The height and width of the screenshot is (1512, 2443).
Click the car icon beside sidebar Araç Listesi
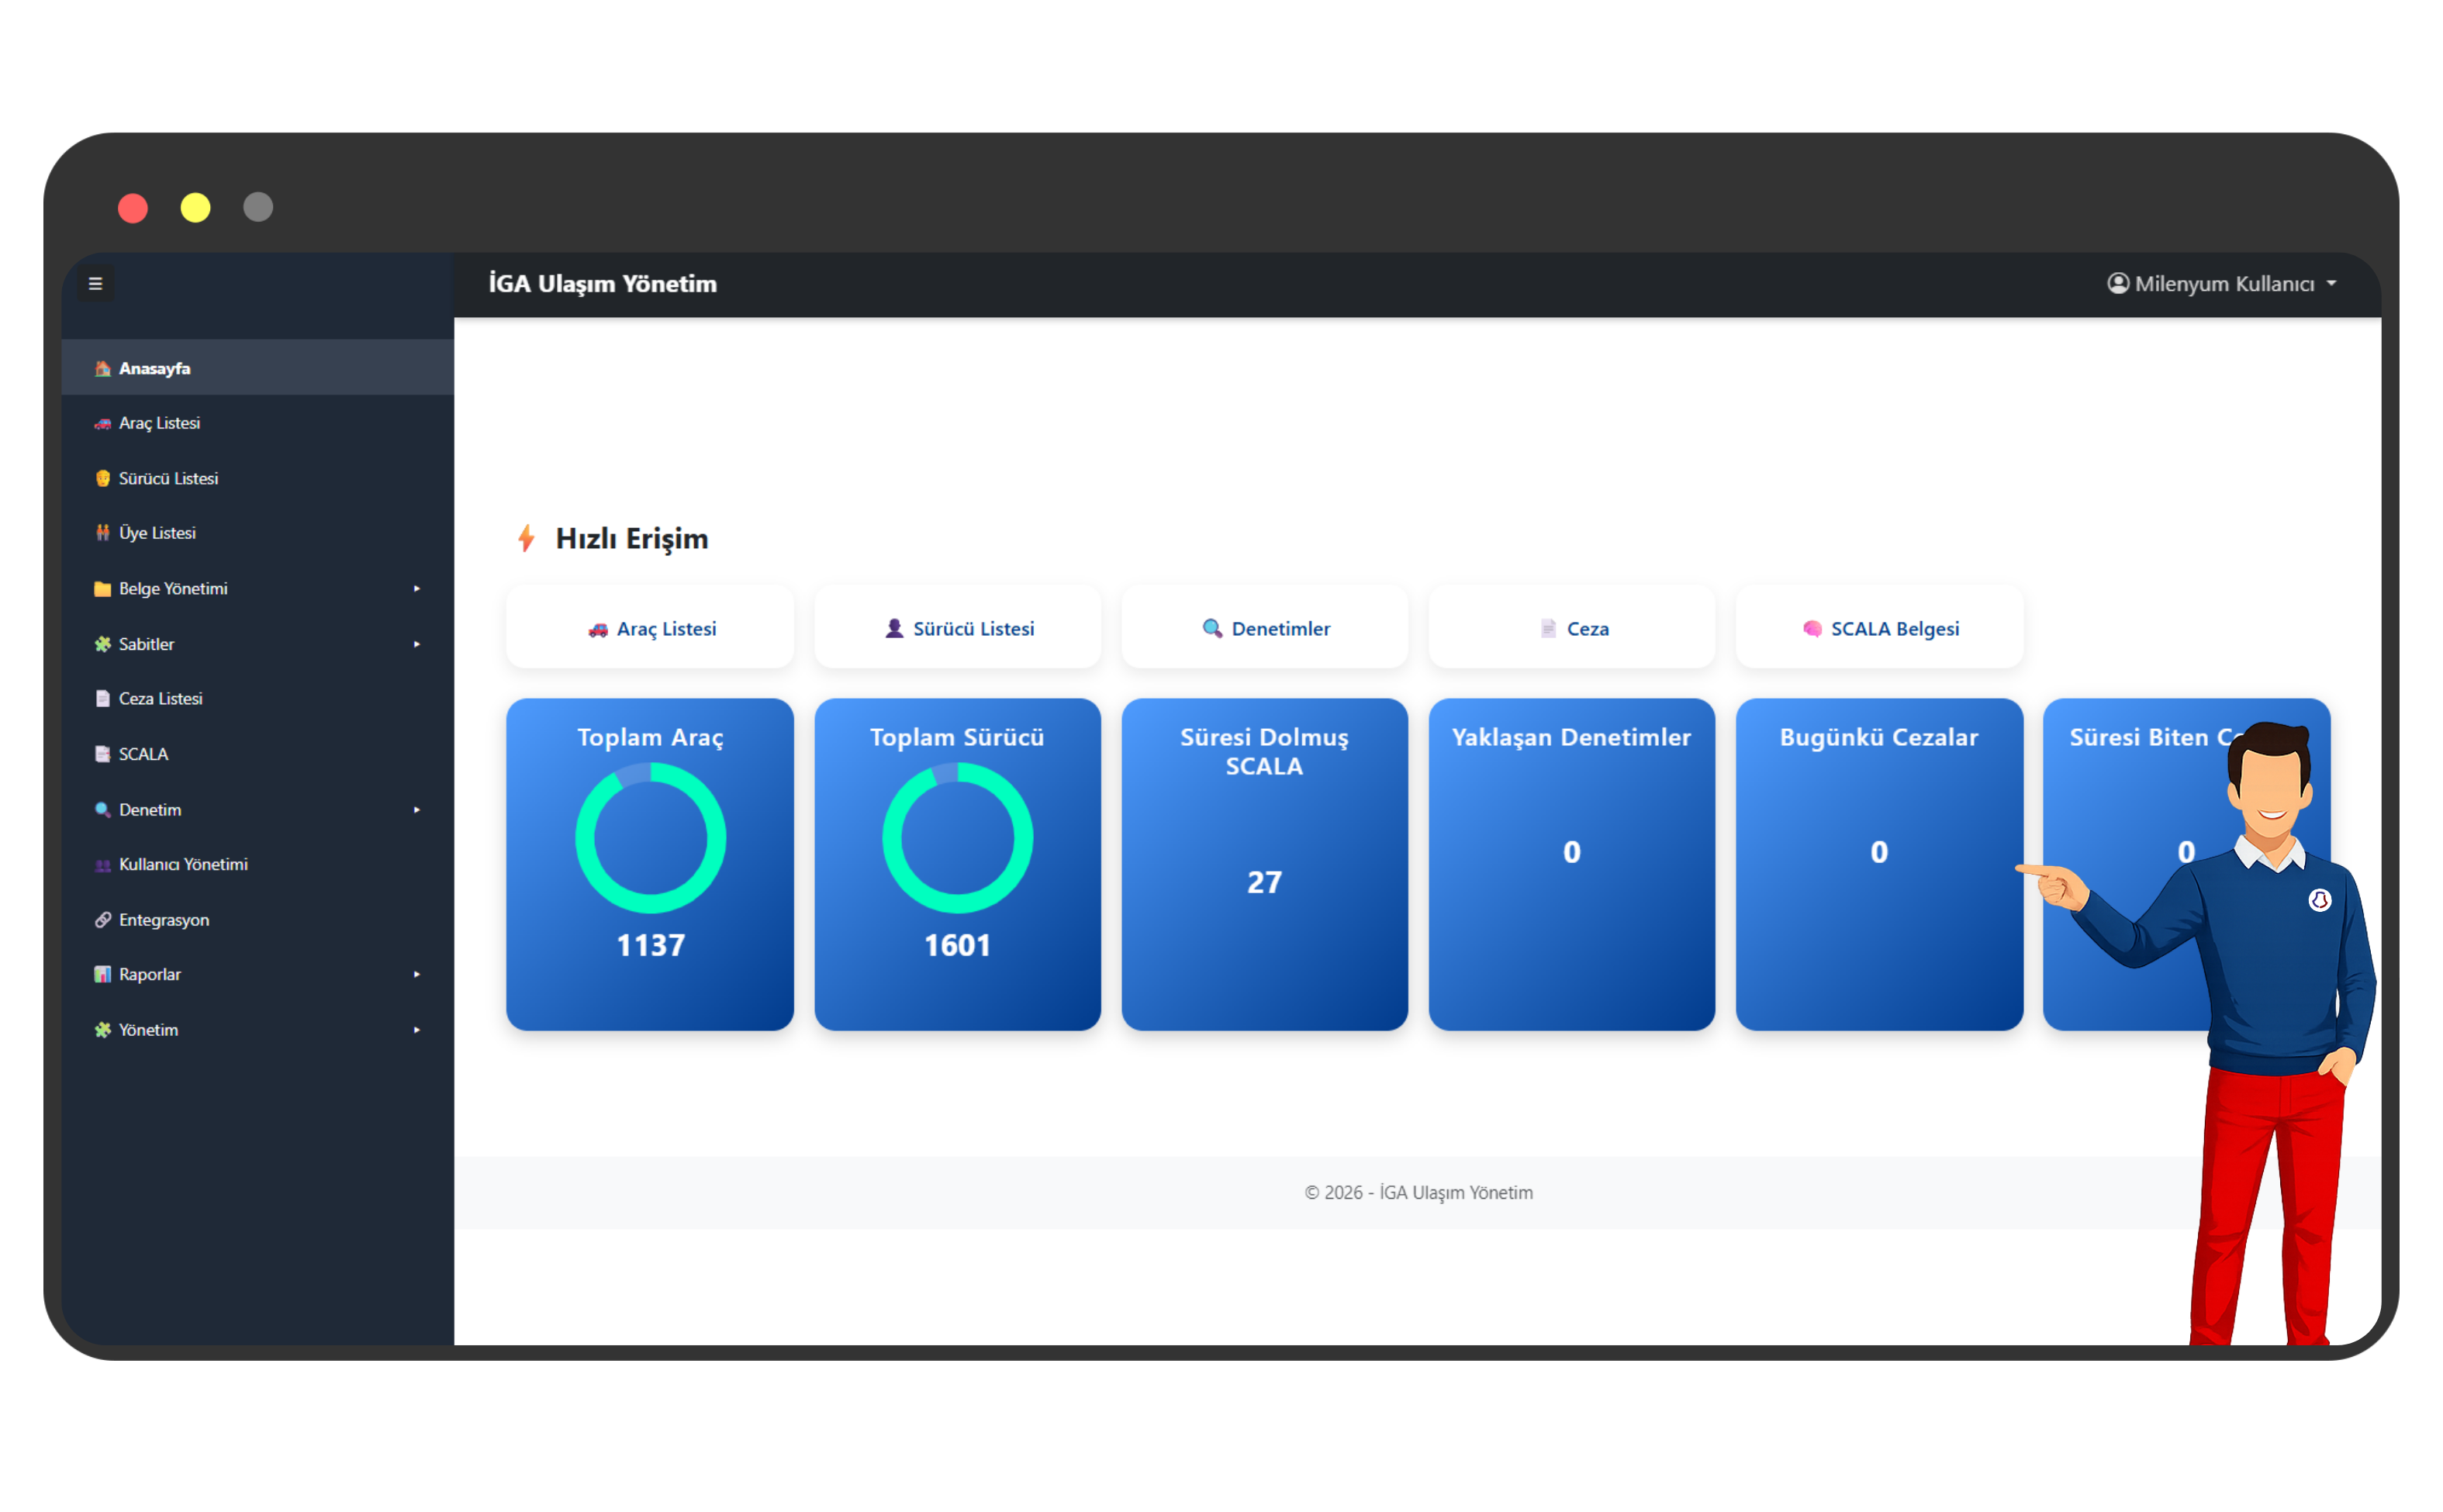[x=102, y=423]
